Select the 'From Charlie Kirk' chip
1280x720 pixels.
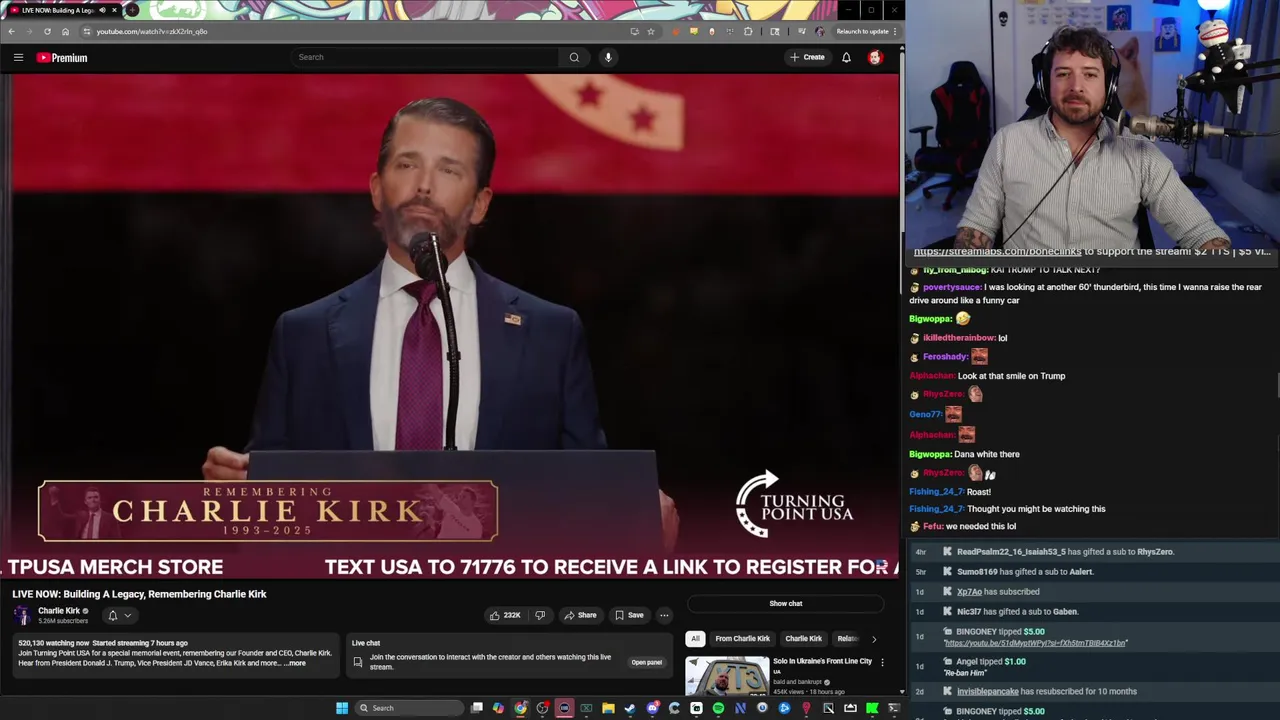pos(742,639)
